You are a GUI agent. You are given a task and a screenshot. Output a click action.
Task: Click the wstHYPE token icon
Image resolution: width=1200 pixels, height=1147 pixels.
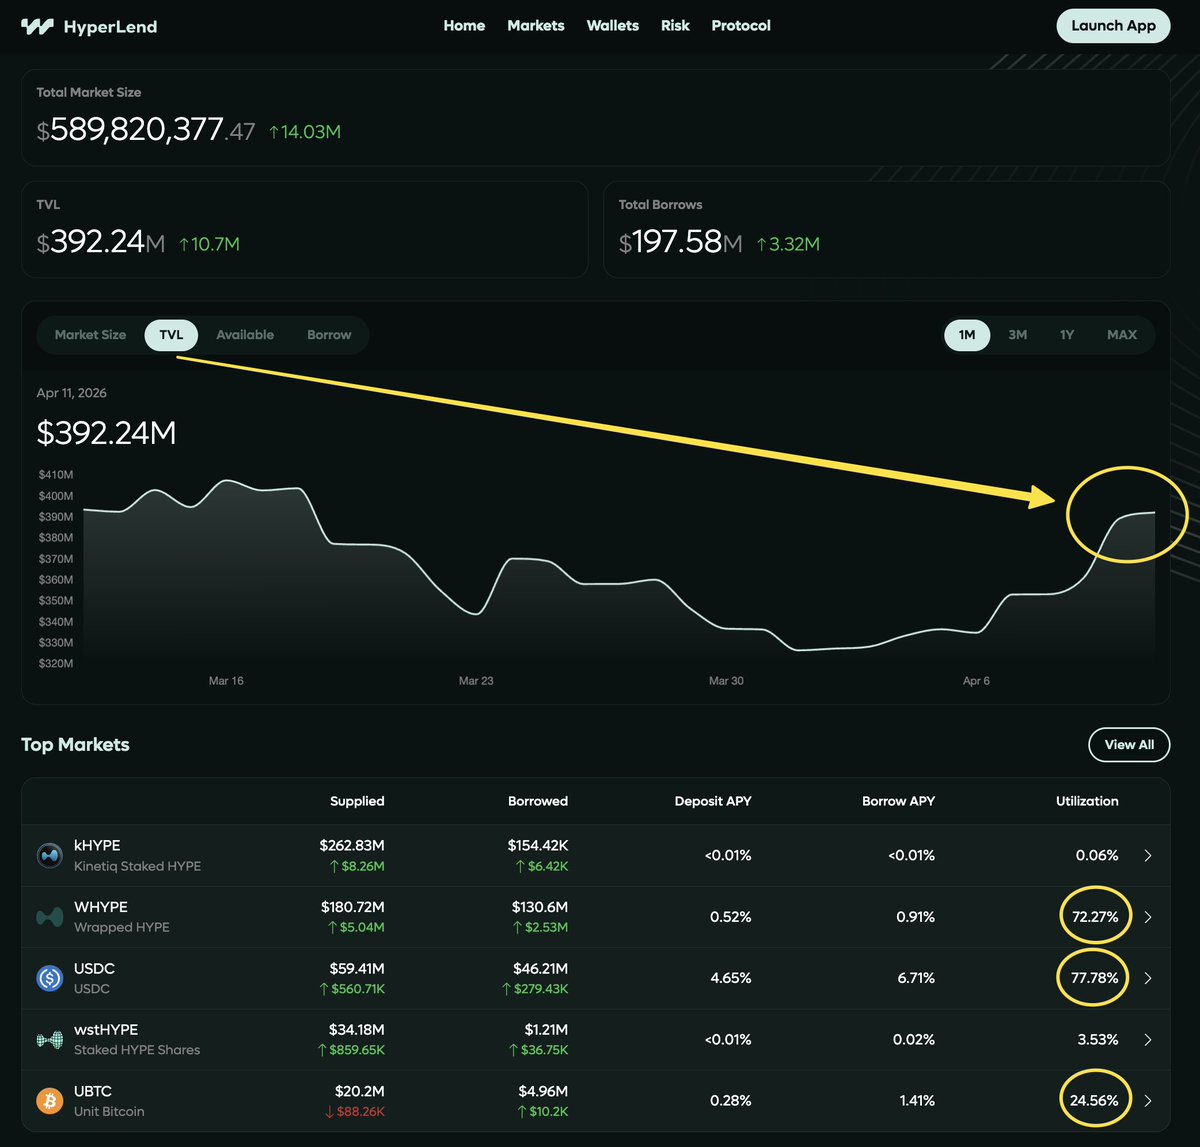[50, 1040]
